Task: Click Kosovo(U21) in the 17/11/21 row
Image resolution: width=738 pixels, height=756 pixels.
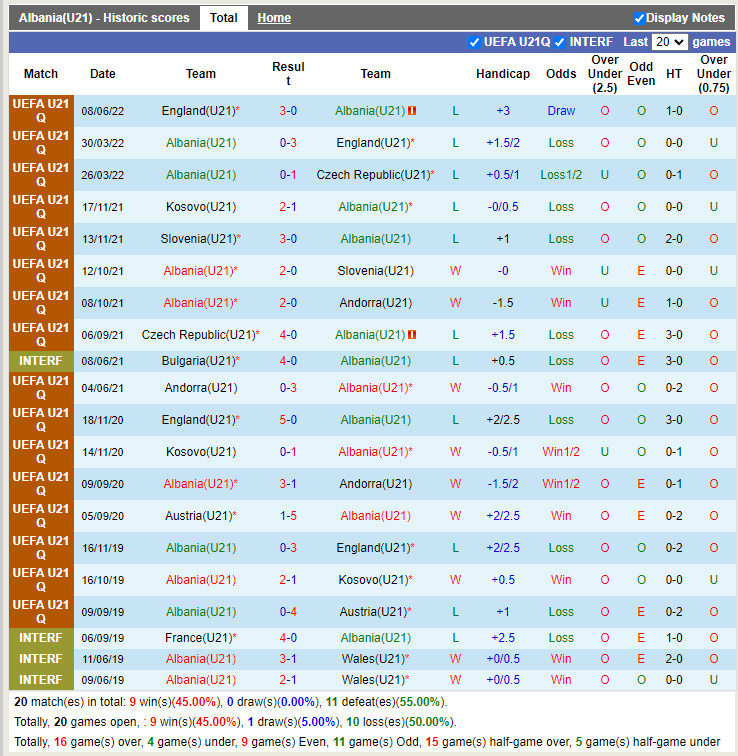Action: click(200, 207)
